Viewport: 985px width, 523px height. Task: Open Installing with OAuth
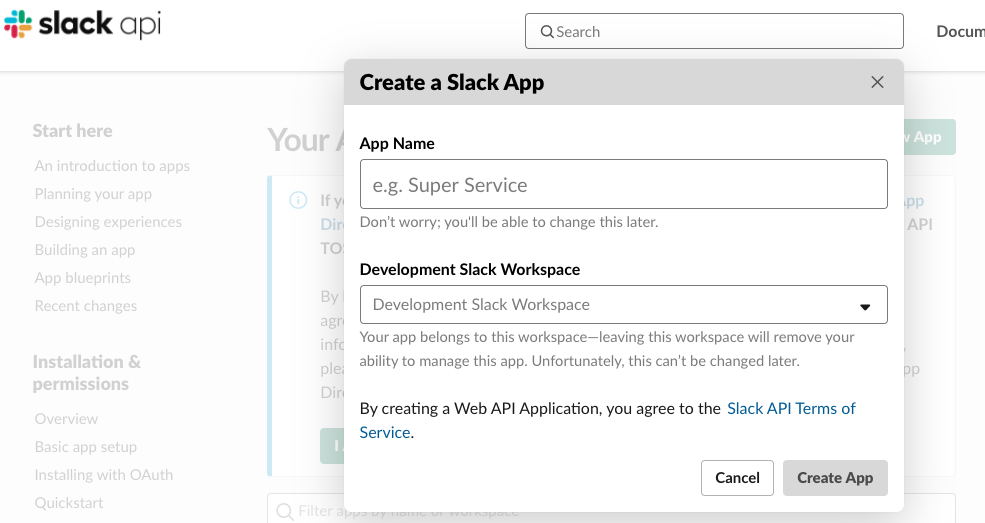point(104,475)
